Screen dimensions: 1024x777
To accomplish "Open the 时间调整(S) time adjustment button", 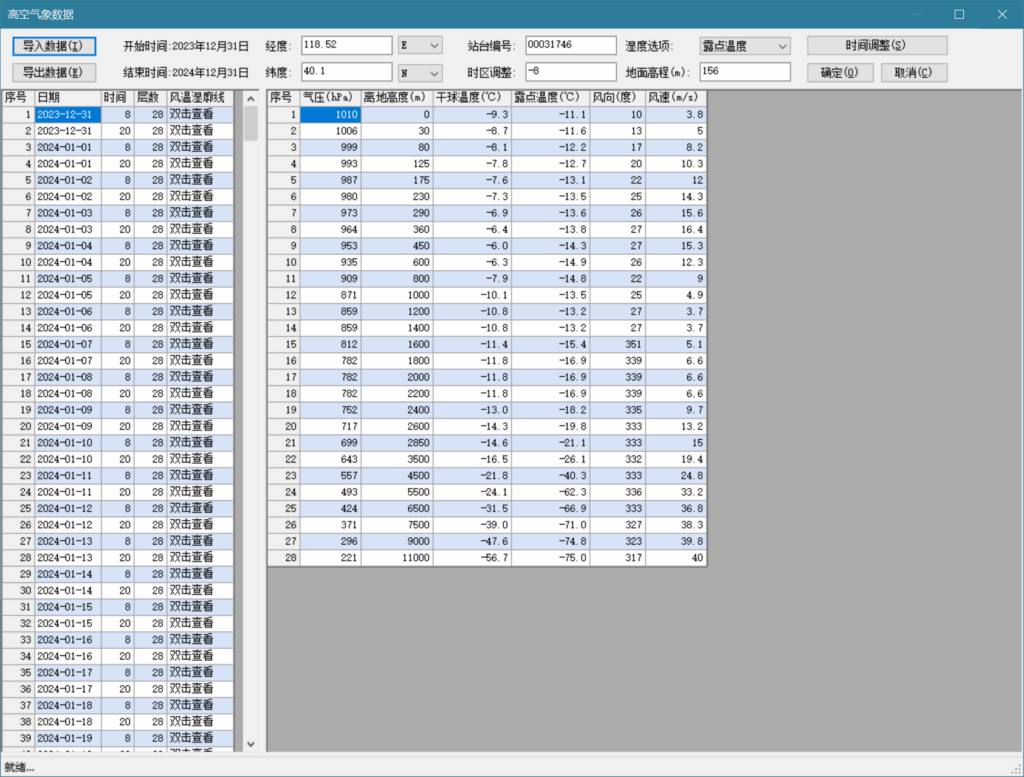I will 876,46.
